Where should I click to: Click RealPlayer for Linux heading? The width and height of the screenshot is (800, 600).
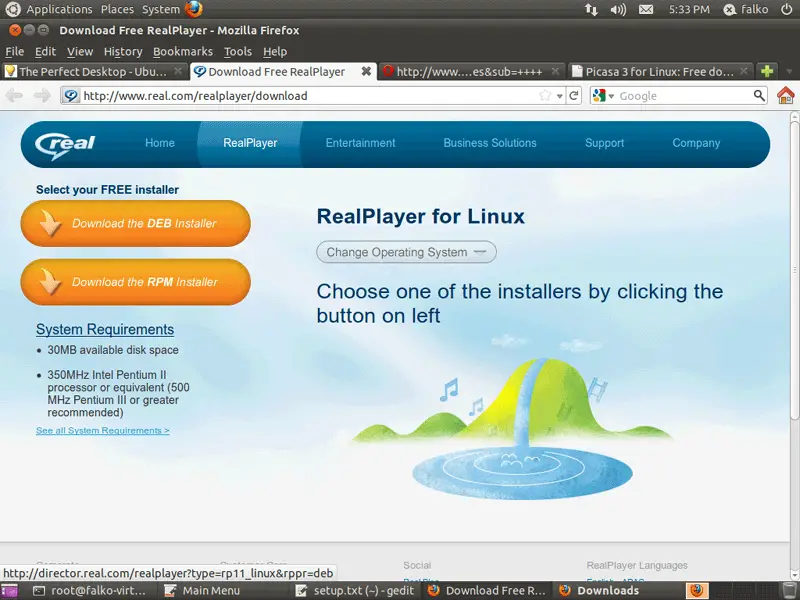pos(420,216)
